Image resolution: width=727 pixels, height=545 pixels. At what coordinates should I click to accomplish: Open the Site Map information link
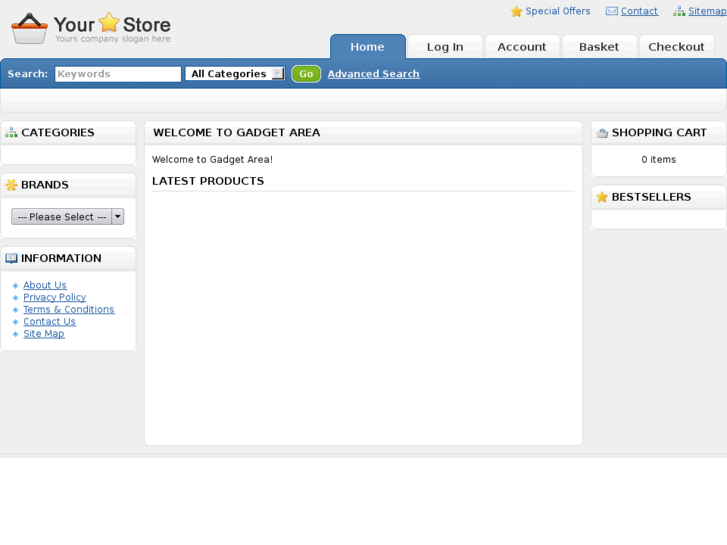(x=44, y=333)
